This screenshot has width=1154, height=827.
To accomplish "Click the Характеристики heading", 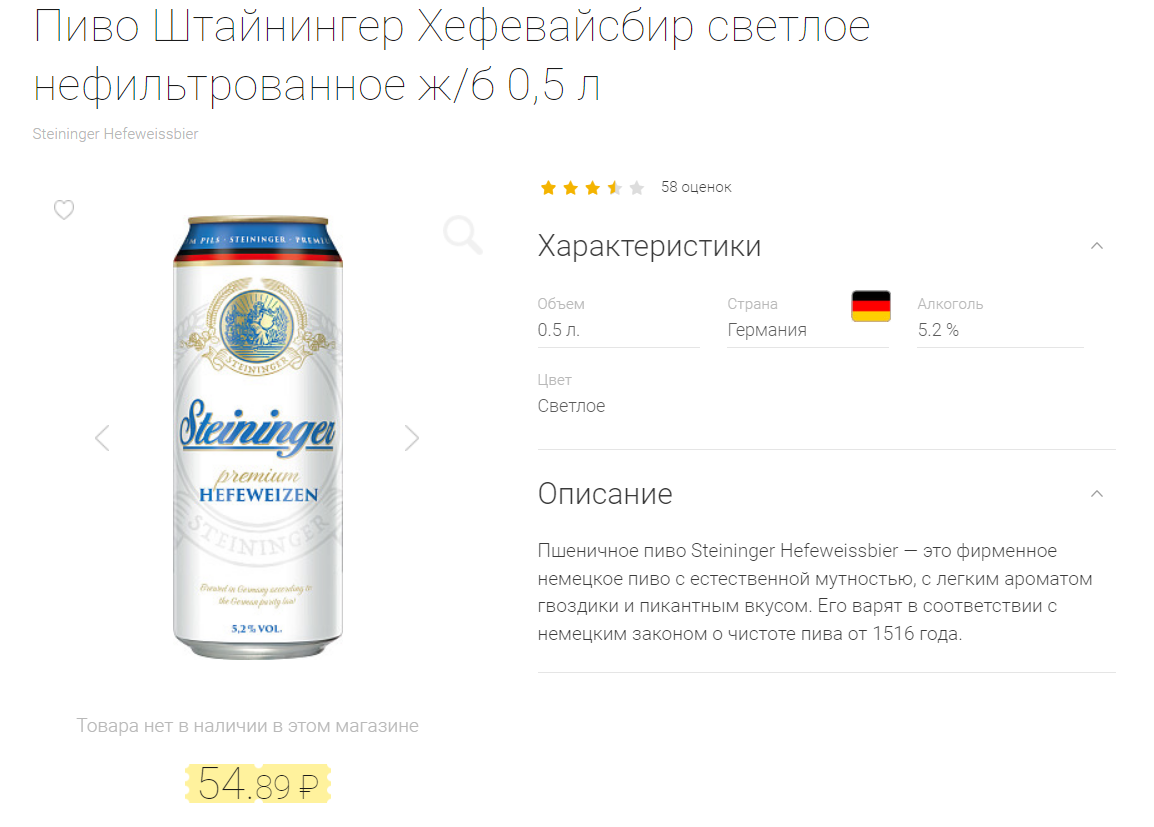I will point(649,246).
